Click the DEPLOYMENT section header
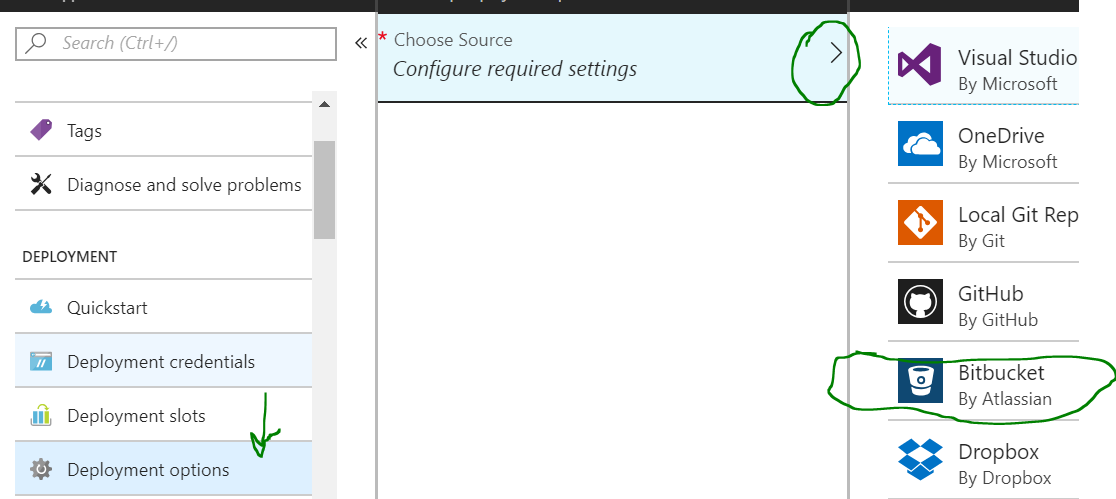This screenshot has height=499, width=1116. (69, 256)
